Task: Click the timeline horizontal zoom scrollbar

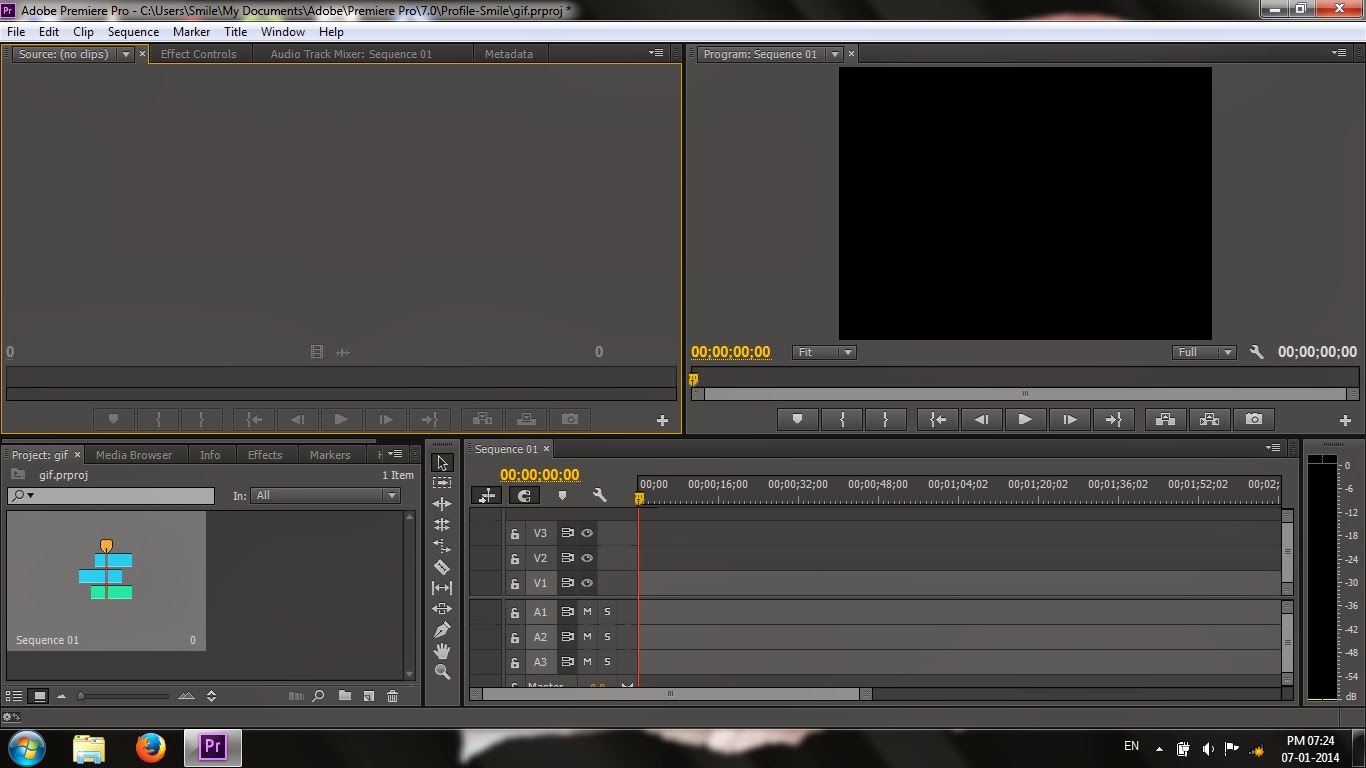Action: click(670, 694)
